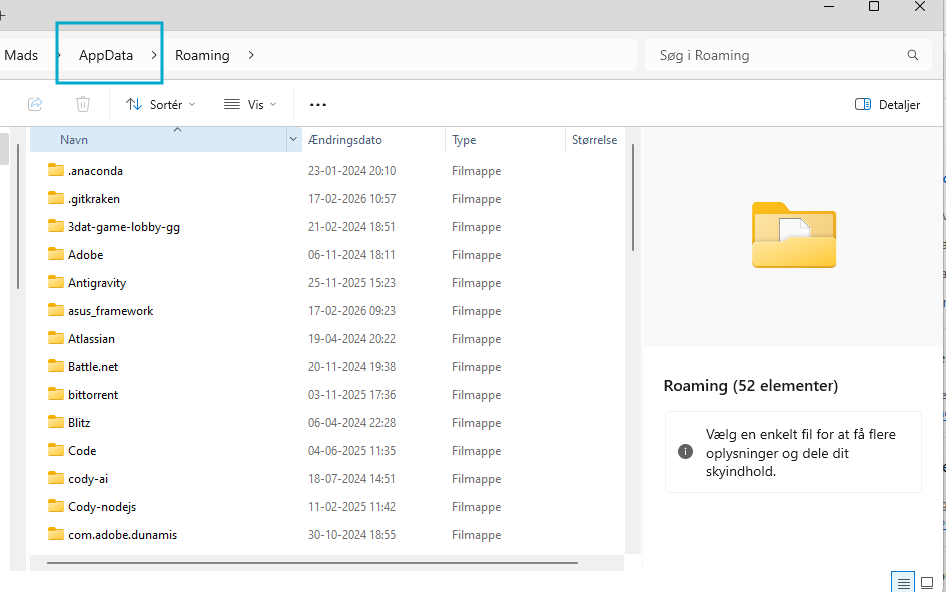The height and width of the screenshot is (592, 946).
Task: Switch to large icons view in the status bar
Action: (x=928, y=581)
